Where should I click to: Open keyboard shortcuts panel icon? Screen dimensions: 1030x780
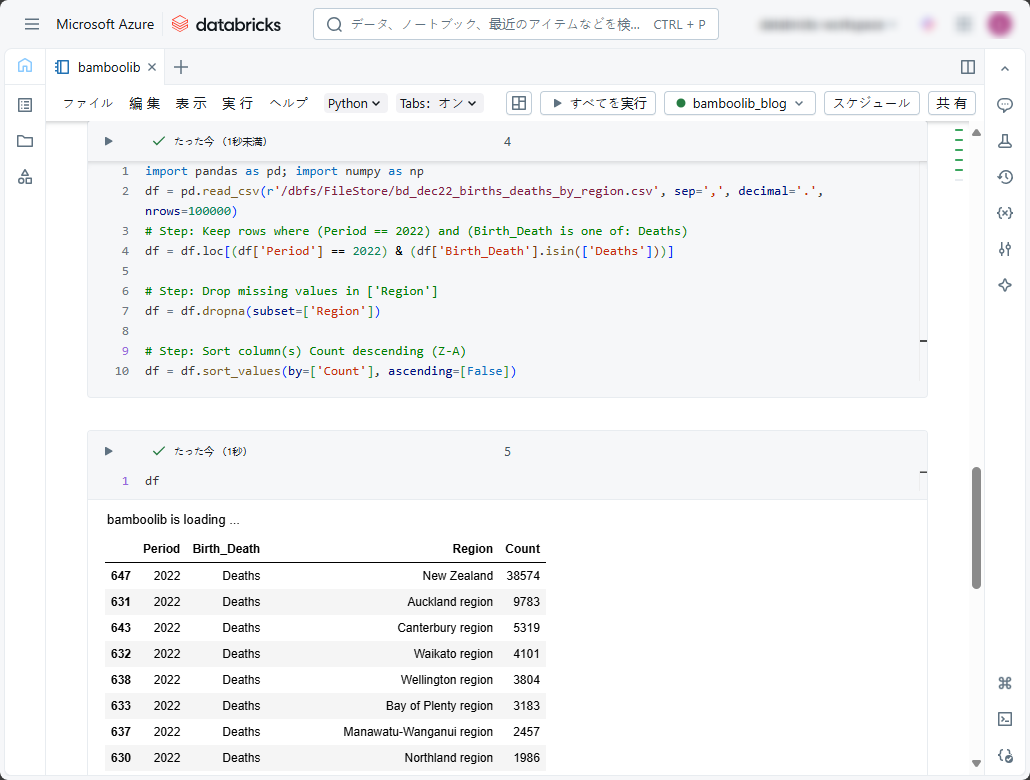point(1005,683)
